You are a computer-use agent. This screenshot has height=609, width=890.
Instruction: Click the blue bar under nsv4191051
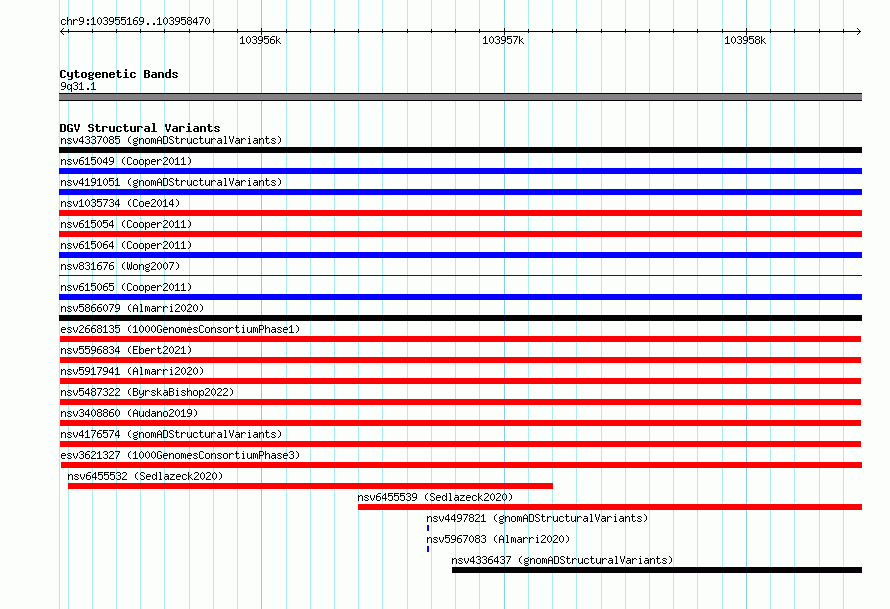click(x=460, y=192)
